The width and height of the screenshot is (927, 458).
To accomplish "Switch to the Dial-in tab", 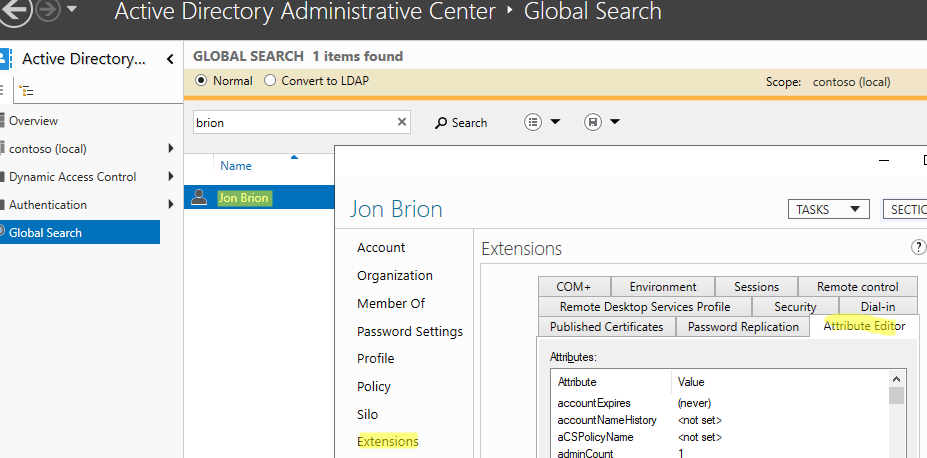I will click(878, 307).
